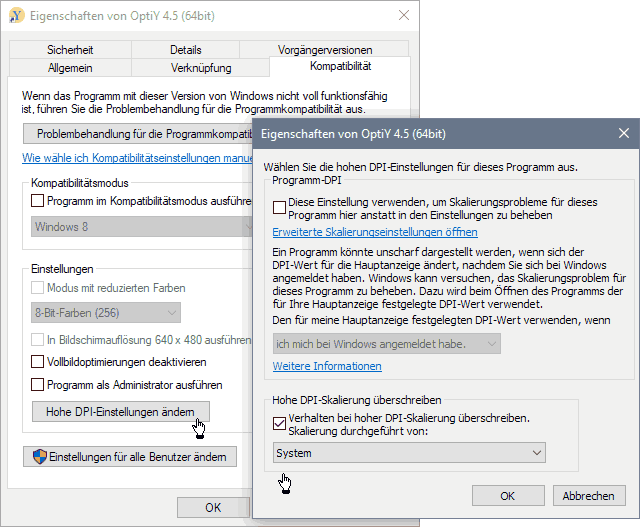Click Hohe DPI-Einstellungen ändern button

pos(120,412)
